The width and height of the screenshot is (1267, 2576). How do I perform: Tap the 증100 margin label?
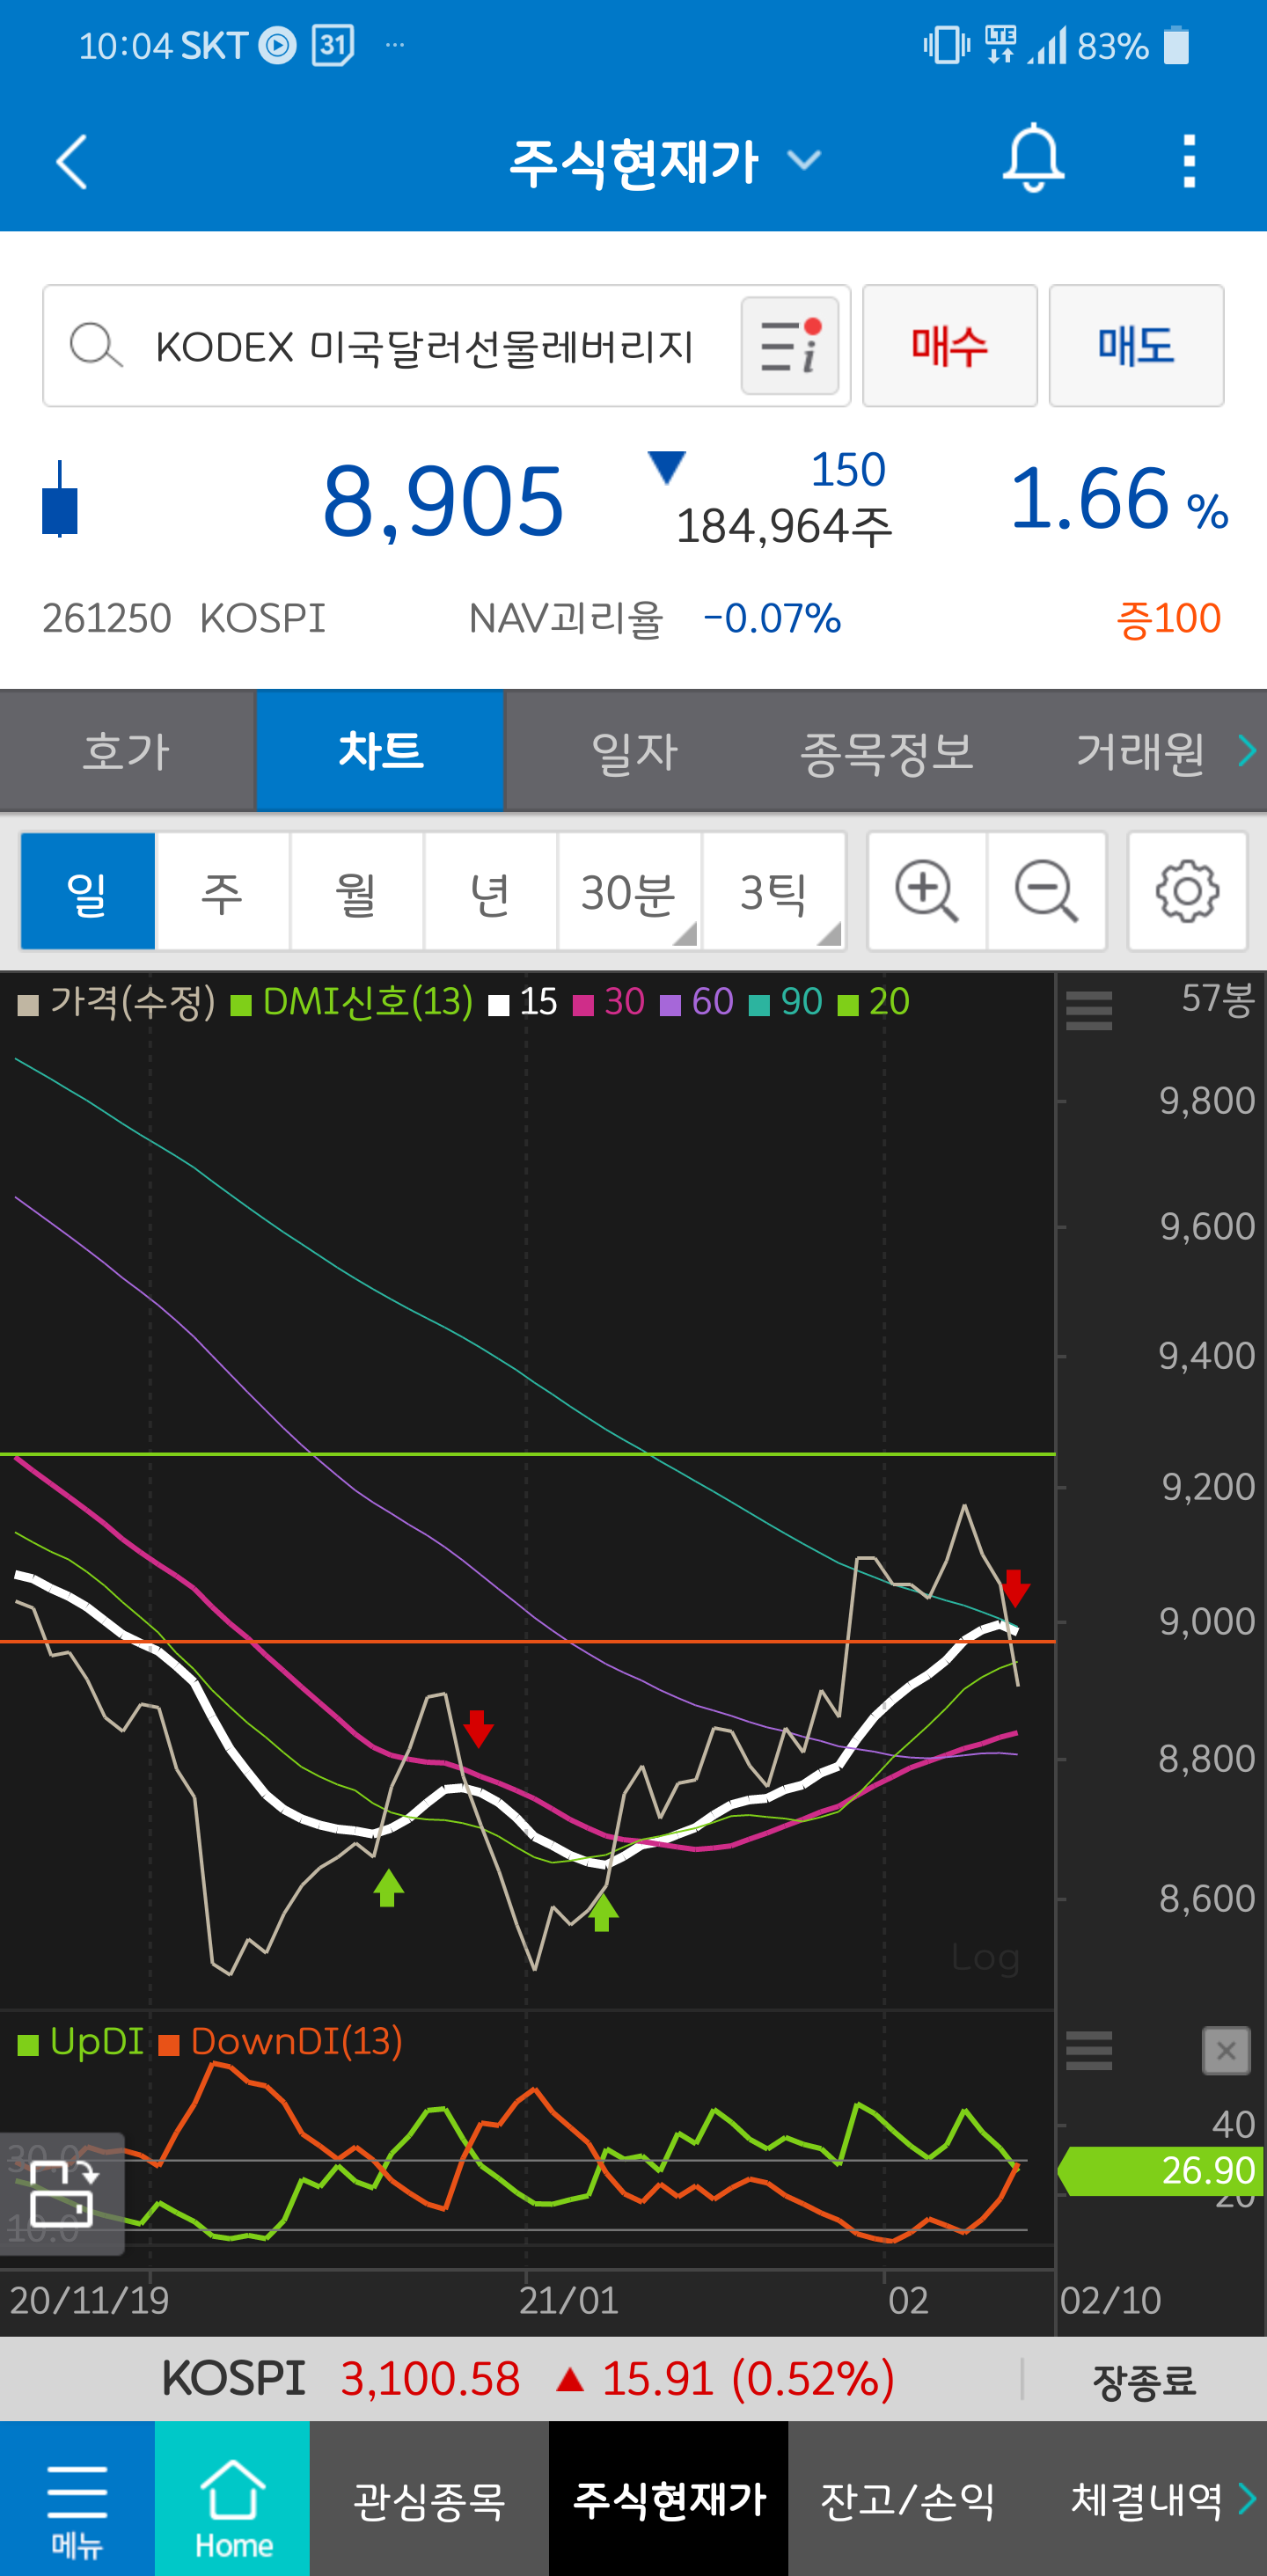(1168, 618)
